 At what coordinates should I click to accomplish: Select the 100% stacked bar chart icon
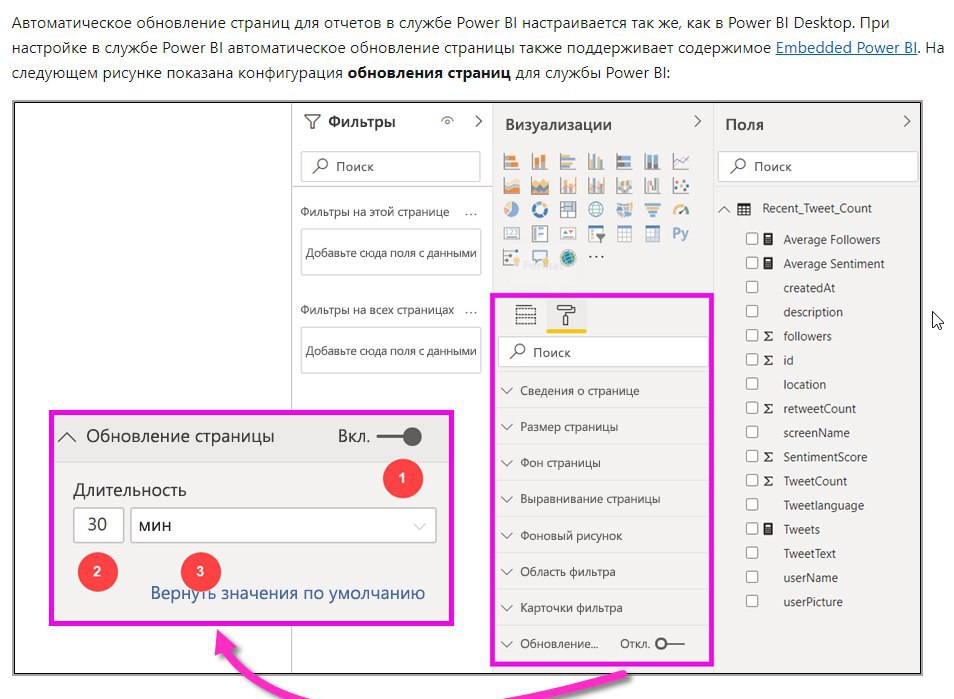coord(624,162)
